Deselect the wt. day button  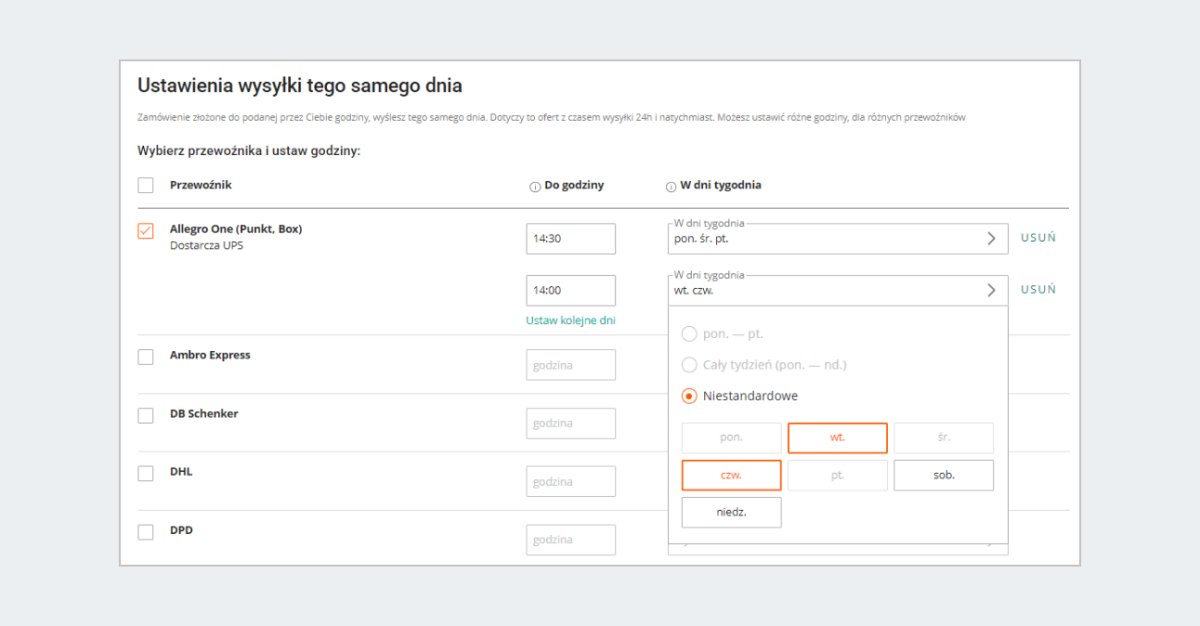837,438
